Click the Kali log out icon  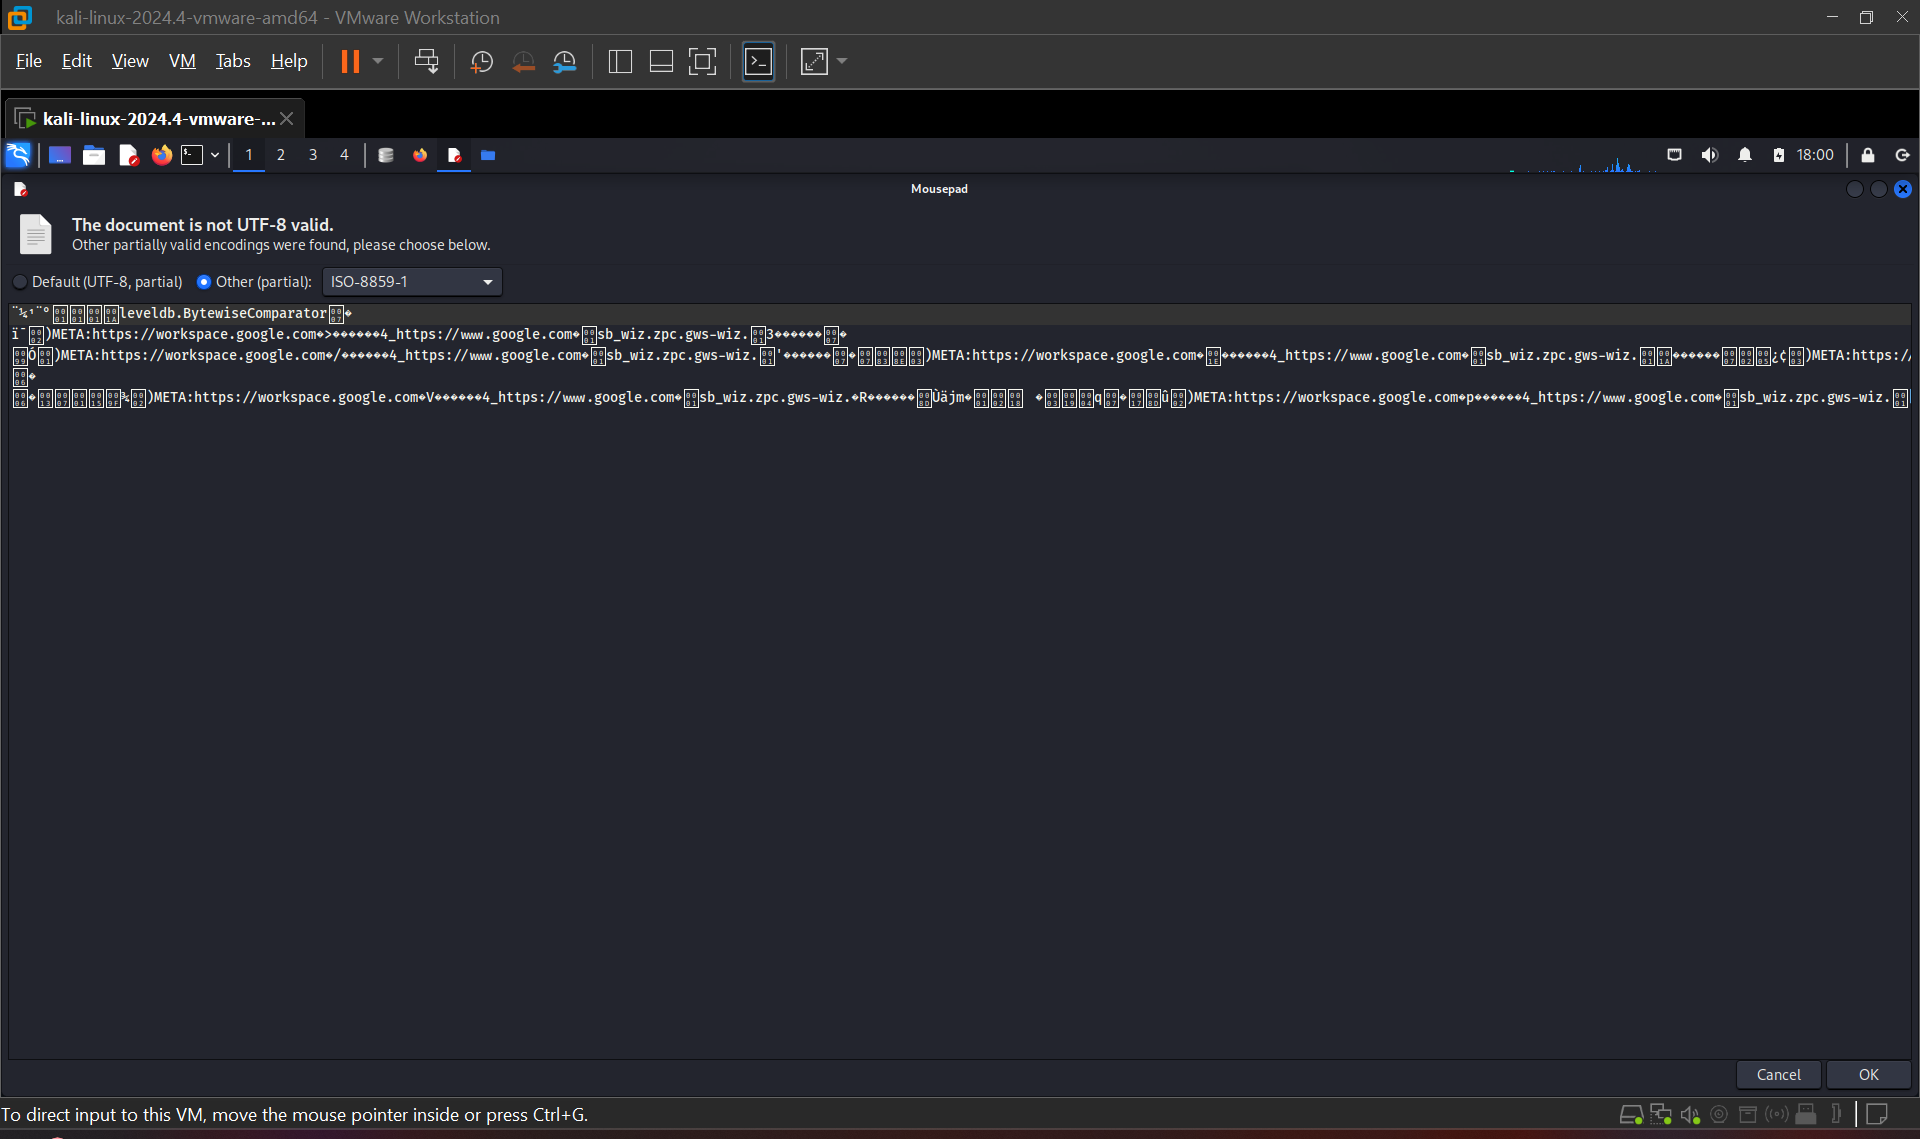(1903, 155)
